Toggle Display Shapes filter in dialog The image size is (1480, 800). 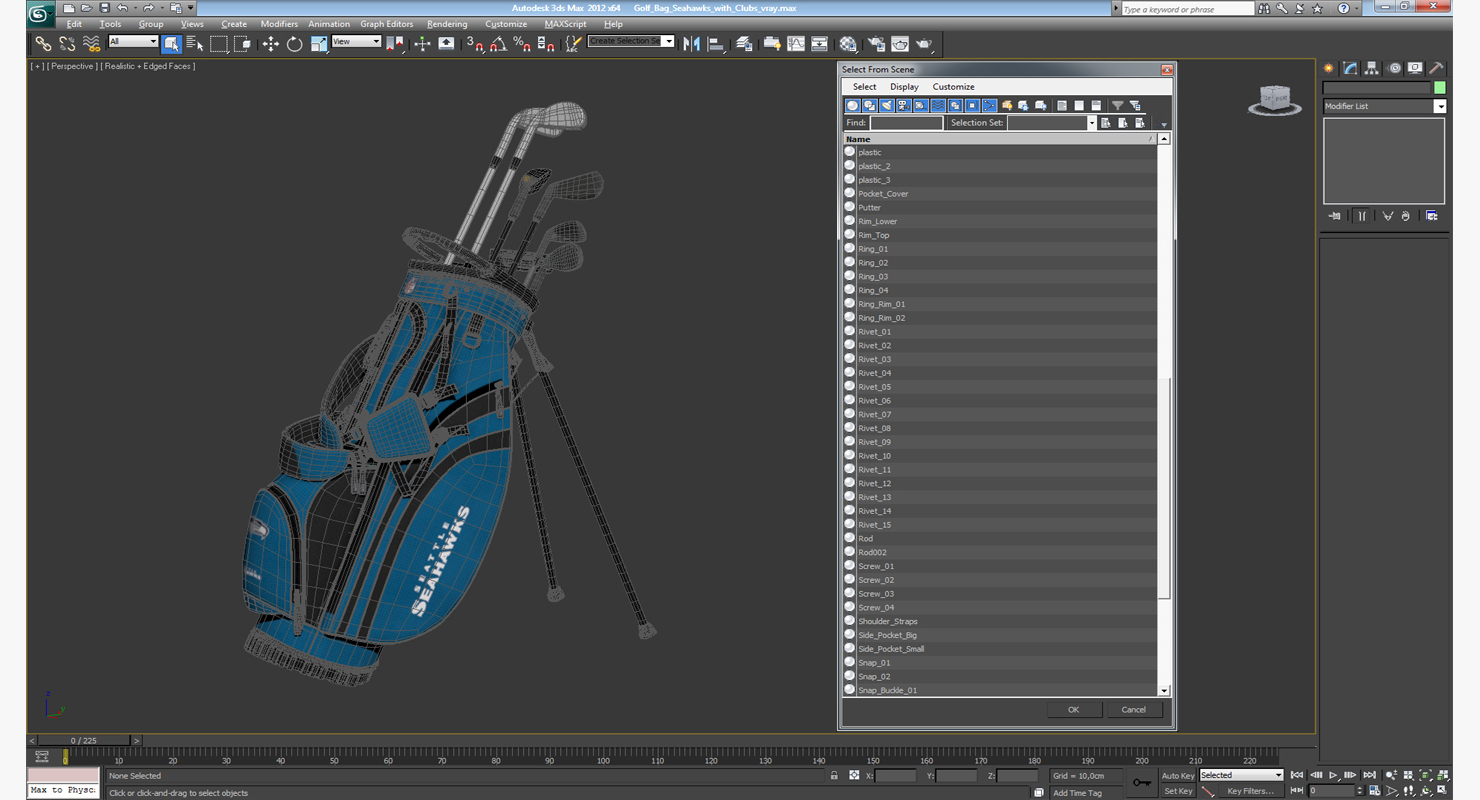[870, 105]
